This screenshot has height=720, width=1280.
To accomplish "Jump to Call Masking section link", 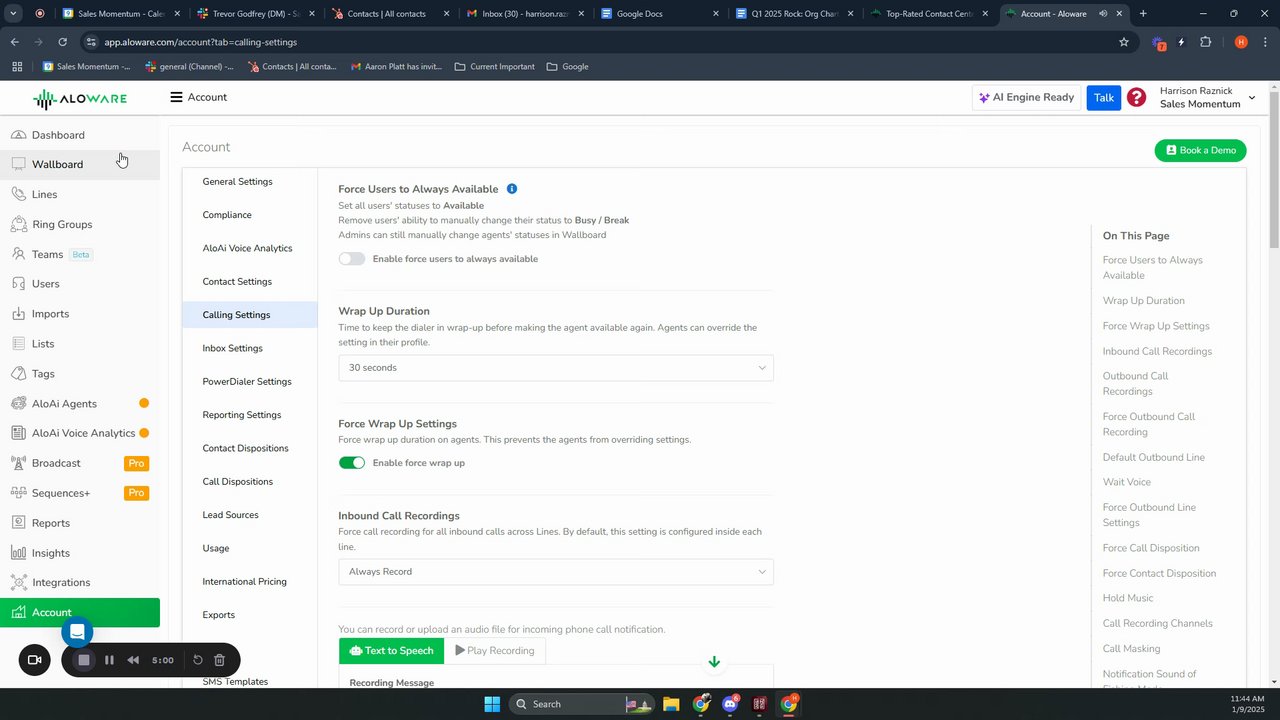I will [1131, 649].
